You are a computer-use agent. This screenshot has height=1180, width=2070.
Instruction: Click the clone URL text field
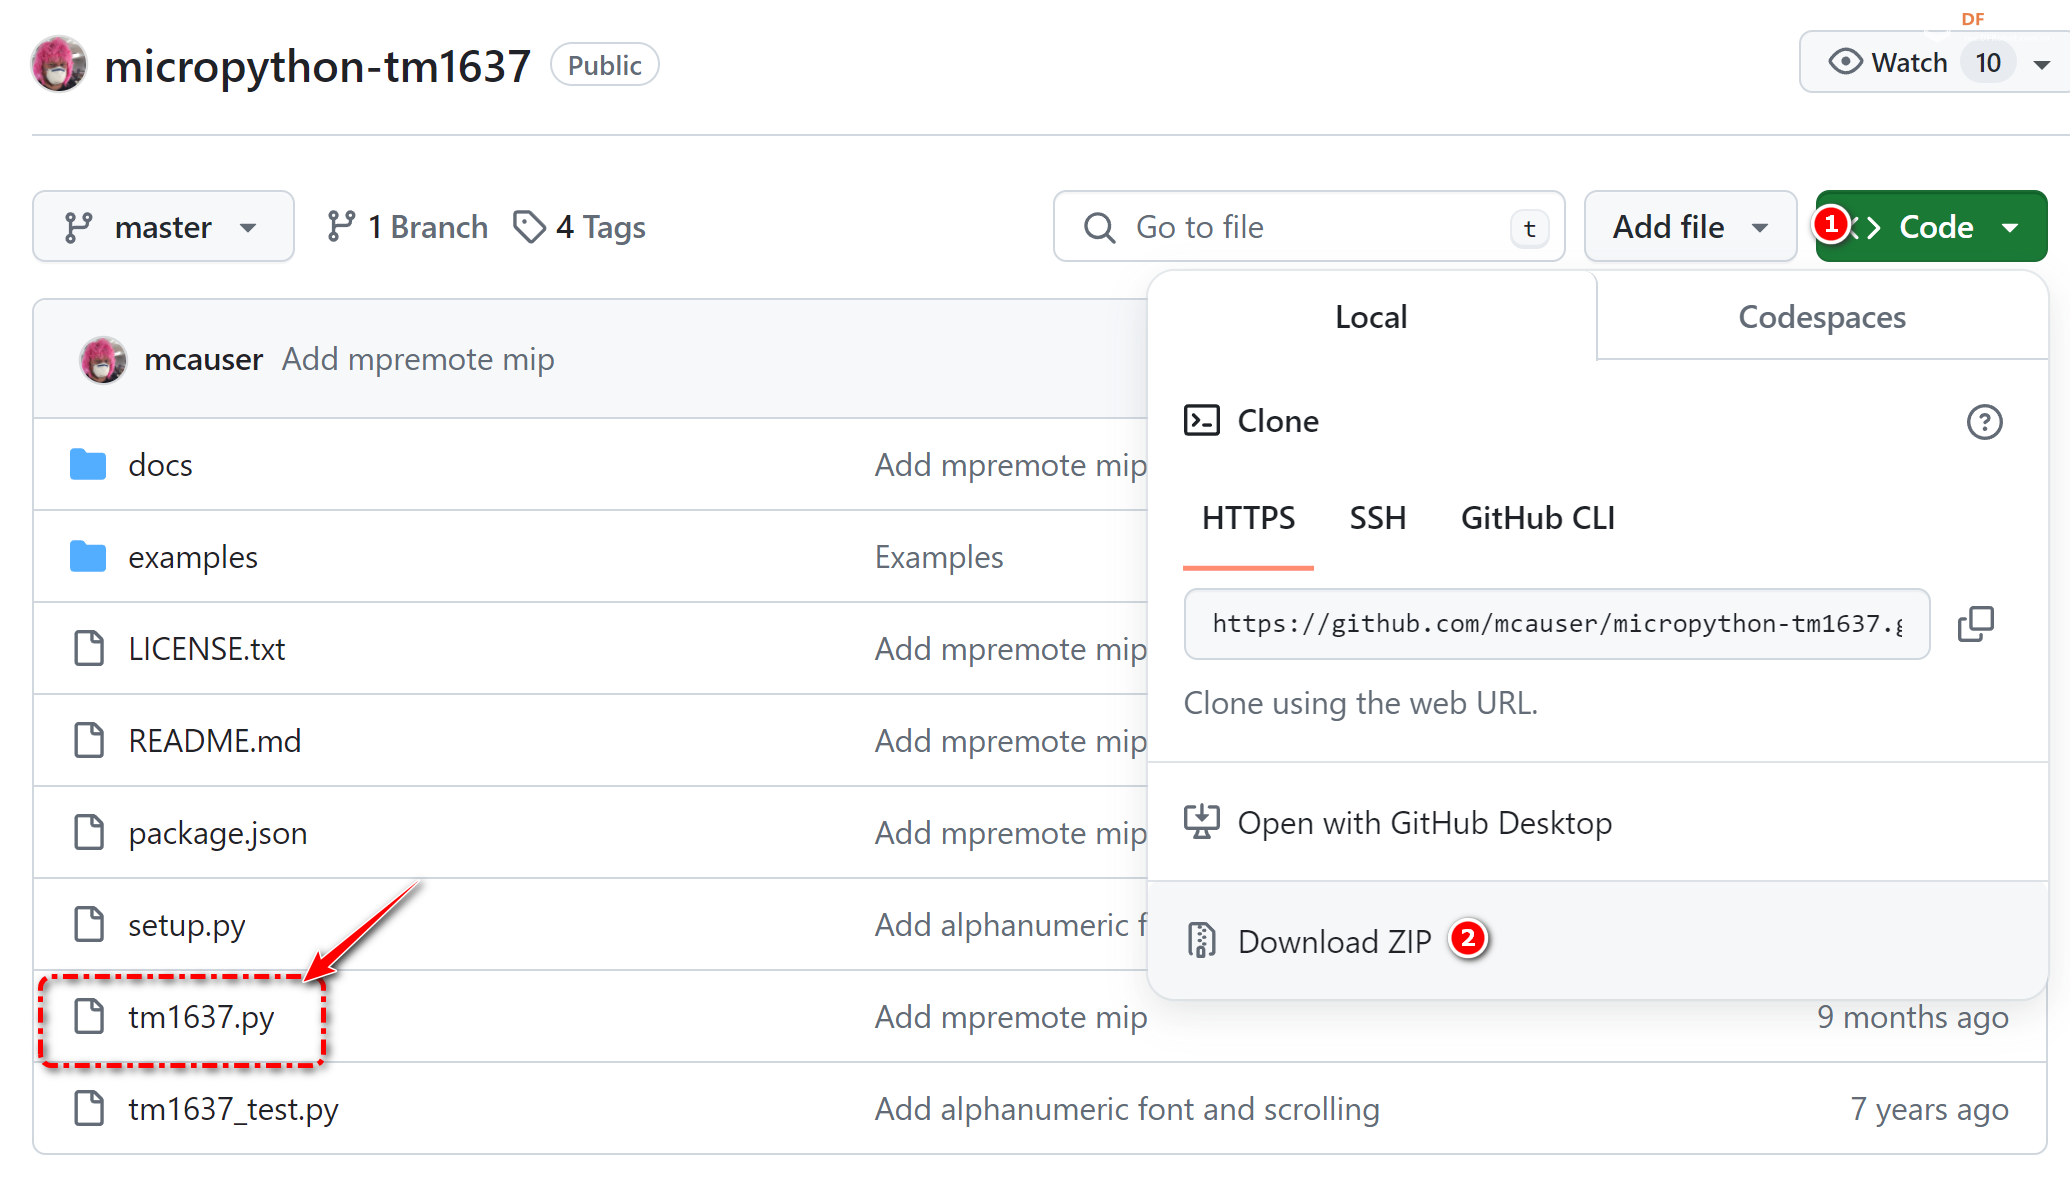click(1556, 624)
